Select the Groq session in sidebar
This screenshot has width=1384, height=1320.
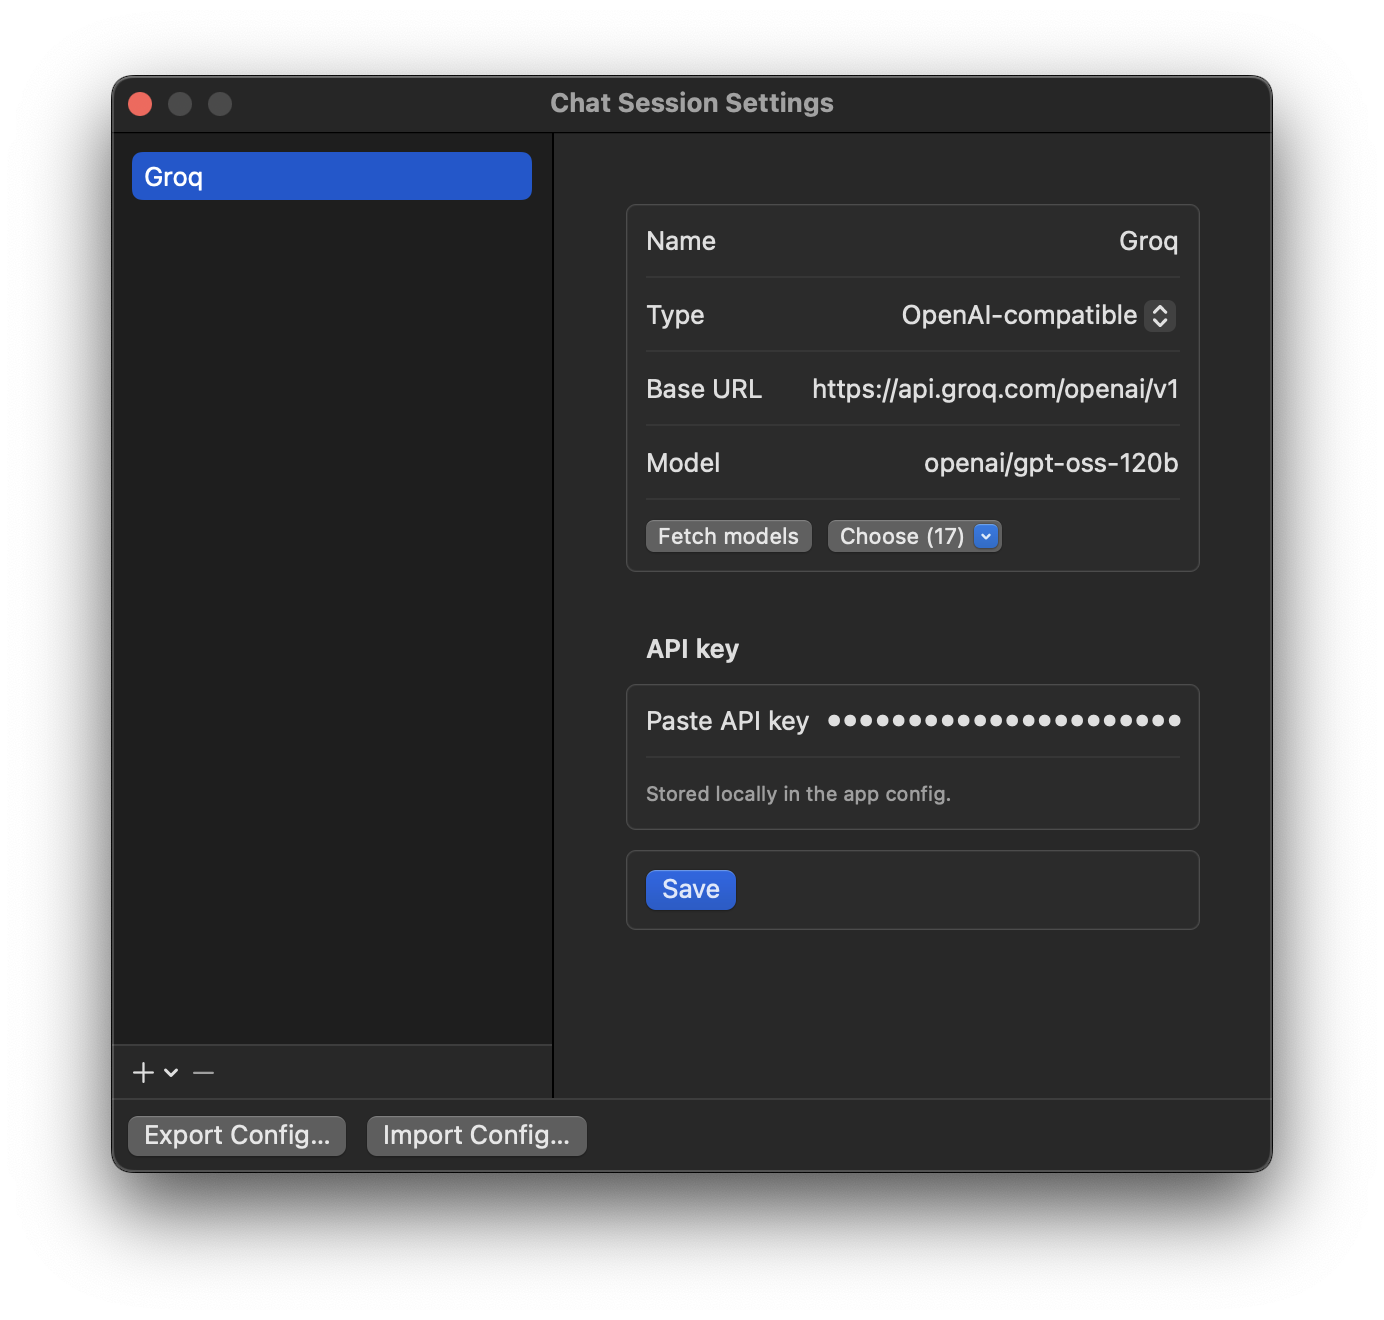[331, 176]
